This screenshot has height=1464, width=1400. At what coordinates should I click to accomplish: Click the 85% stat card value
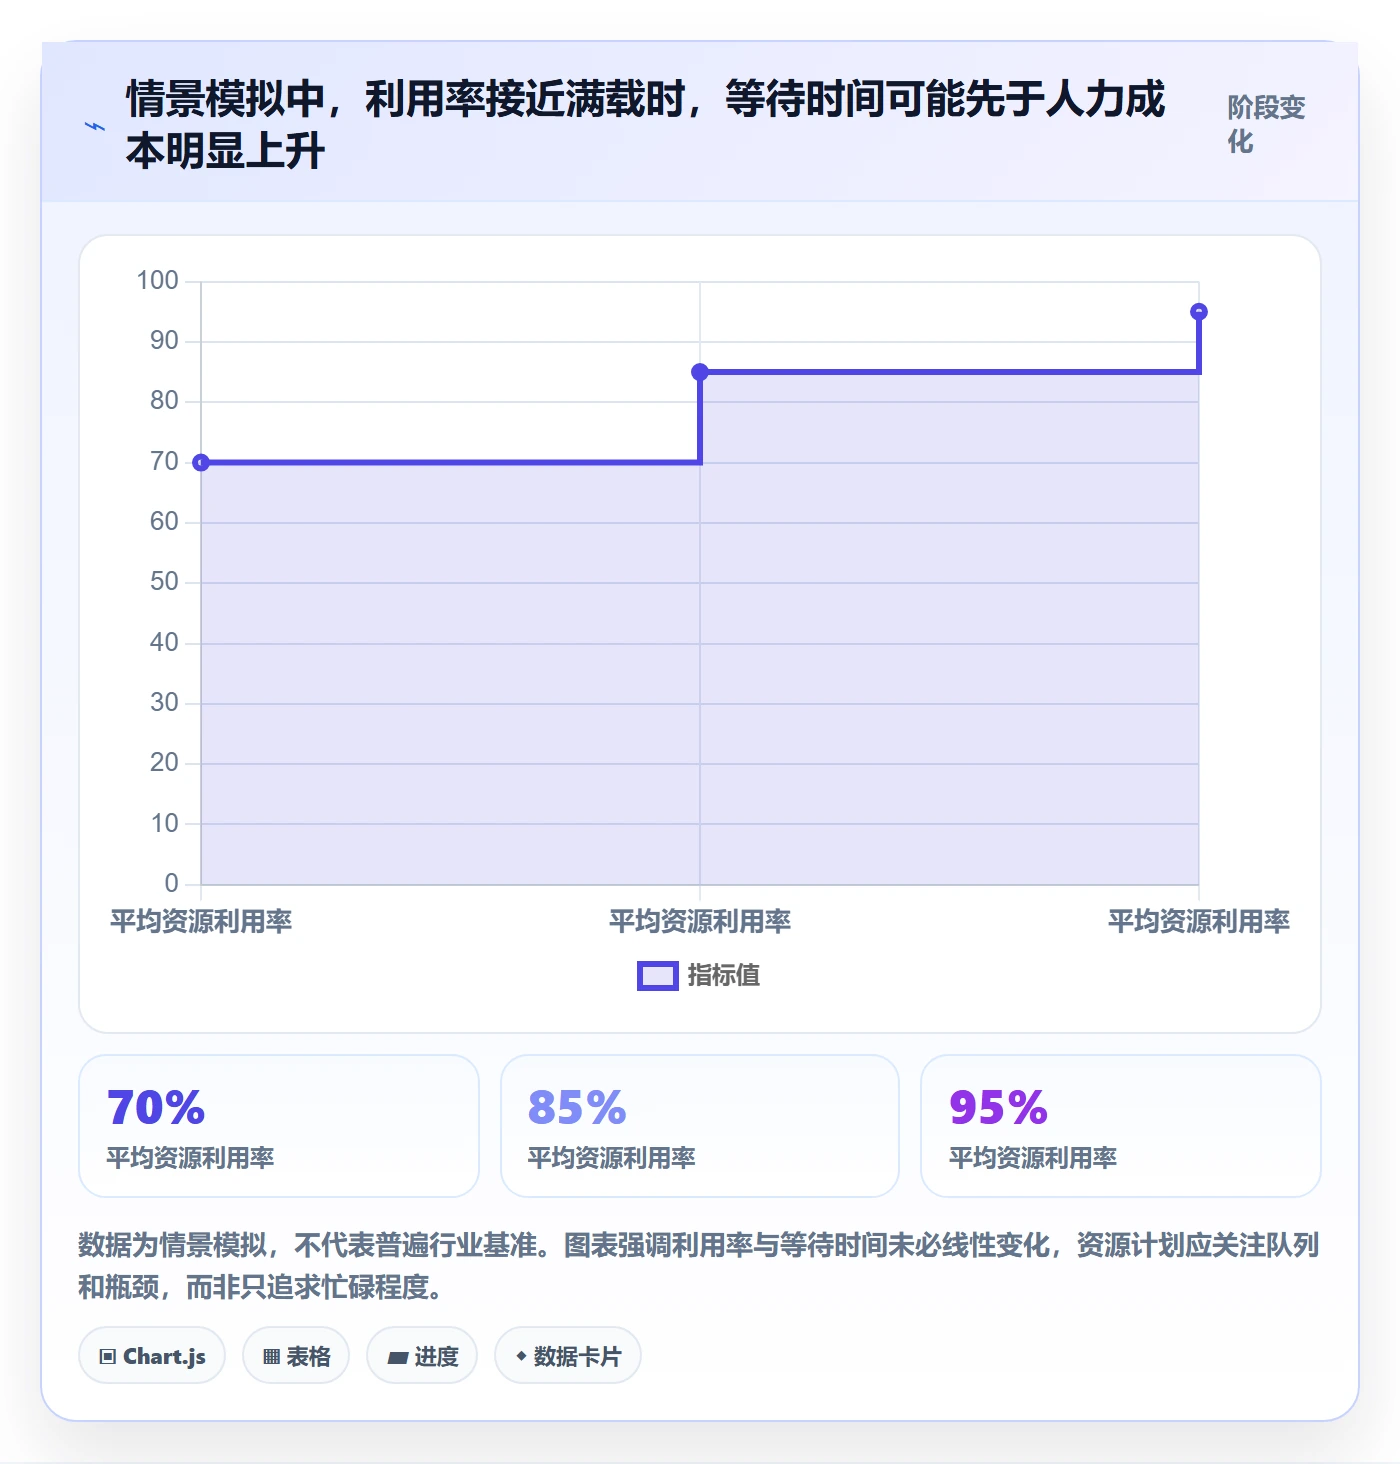[x=577, y=1108]
